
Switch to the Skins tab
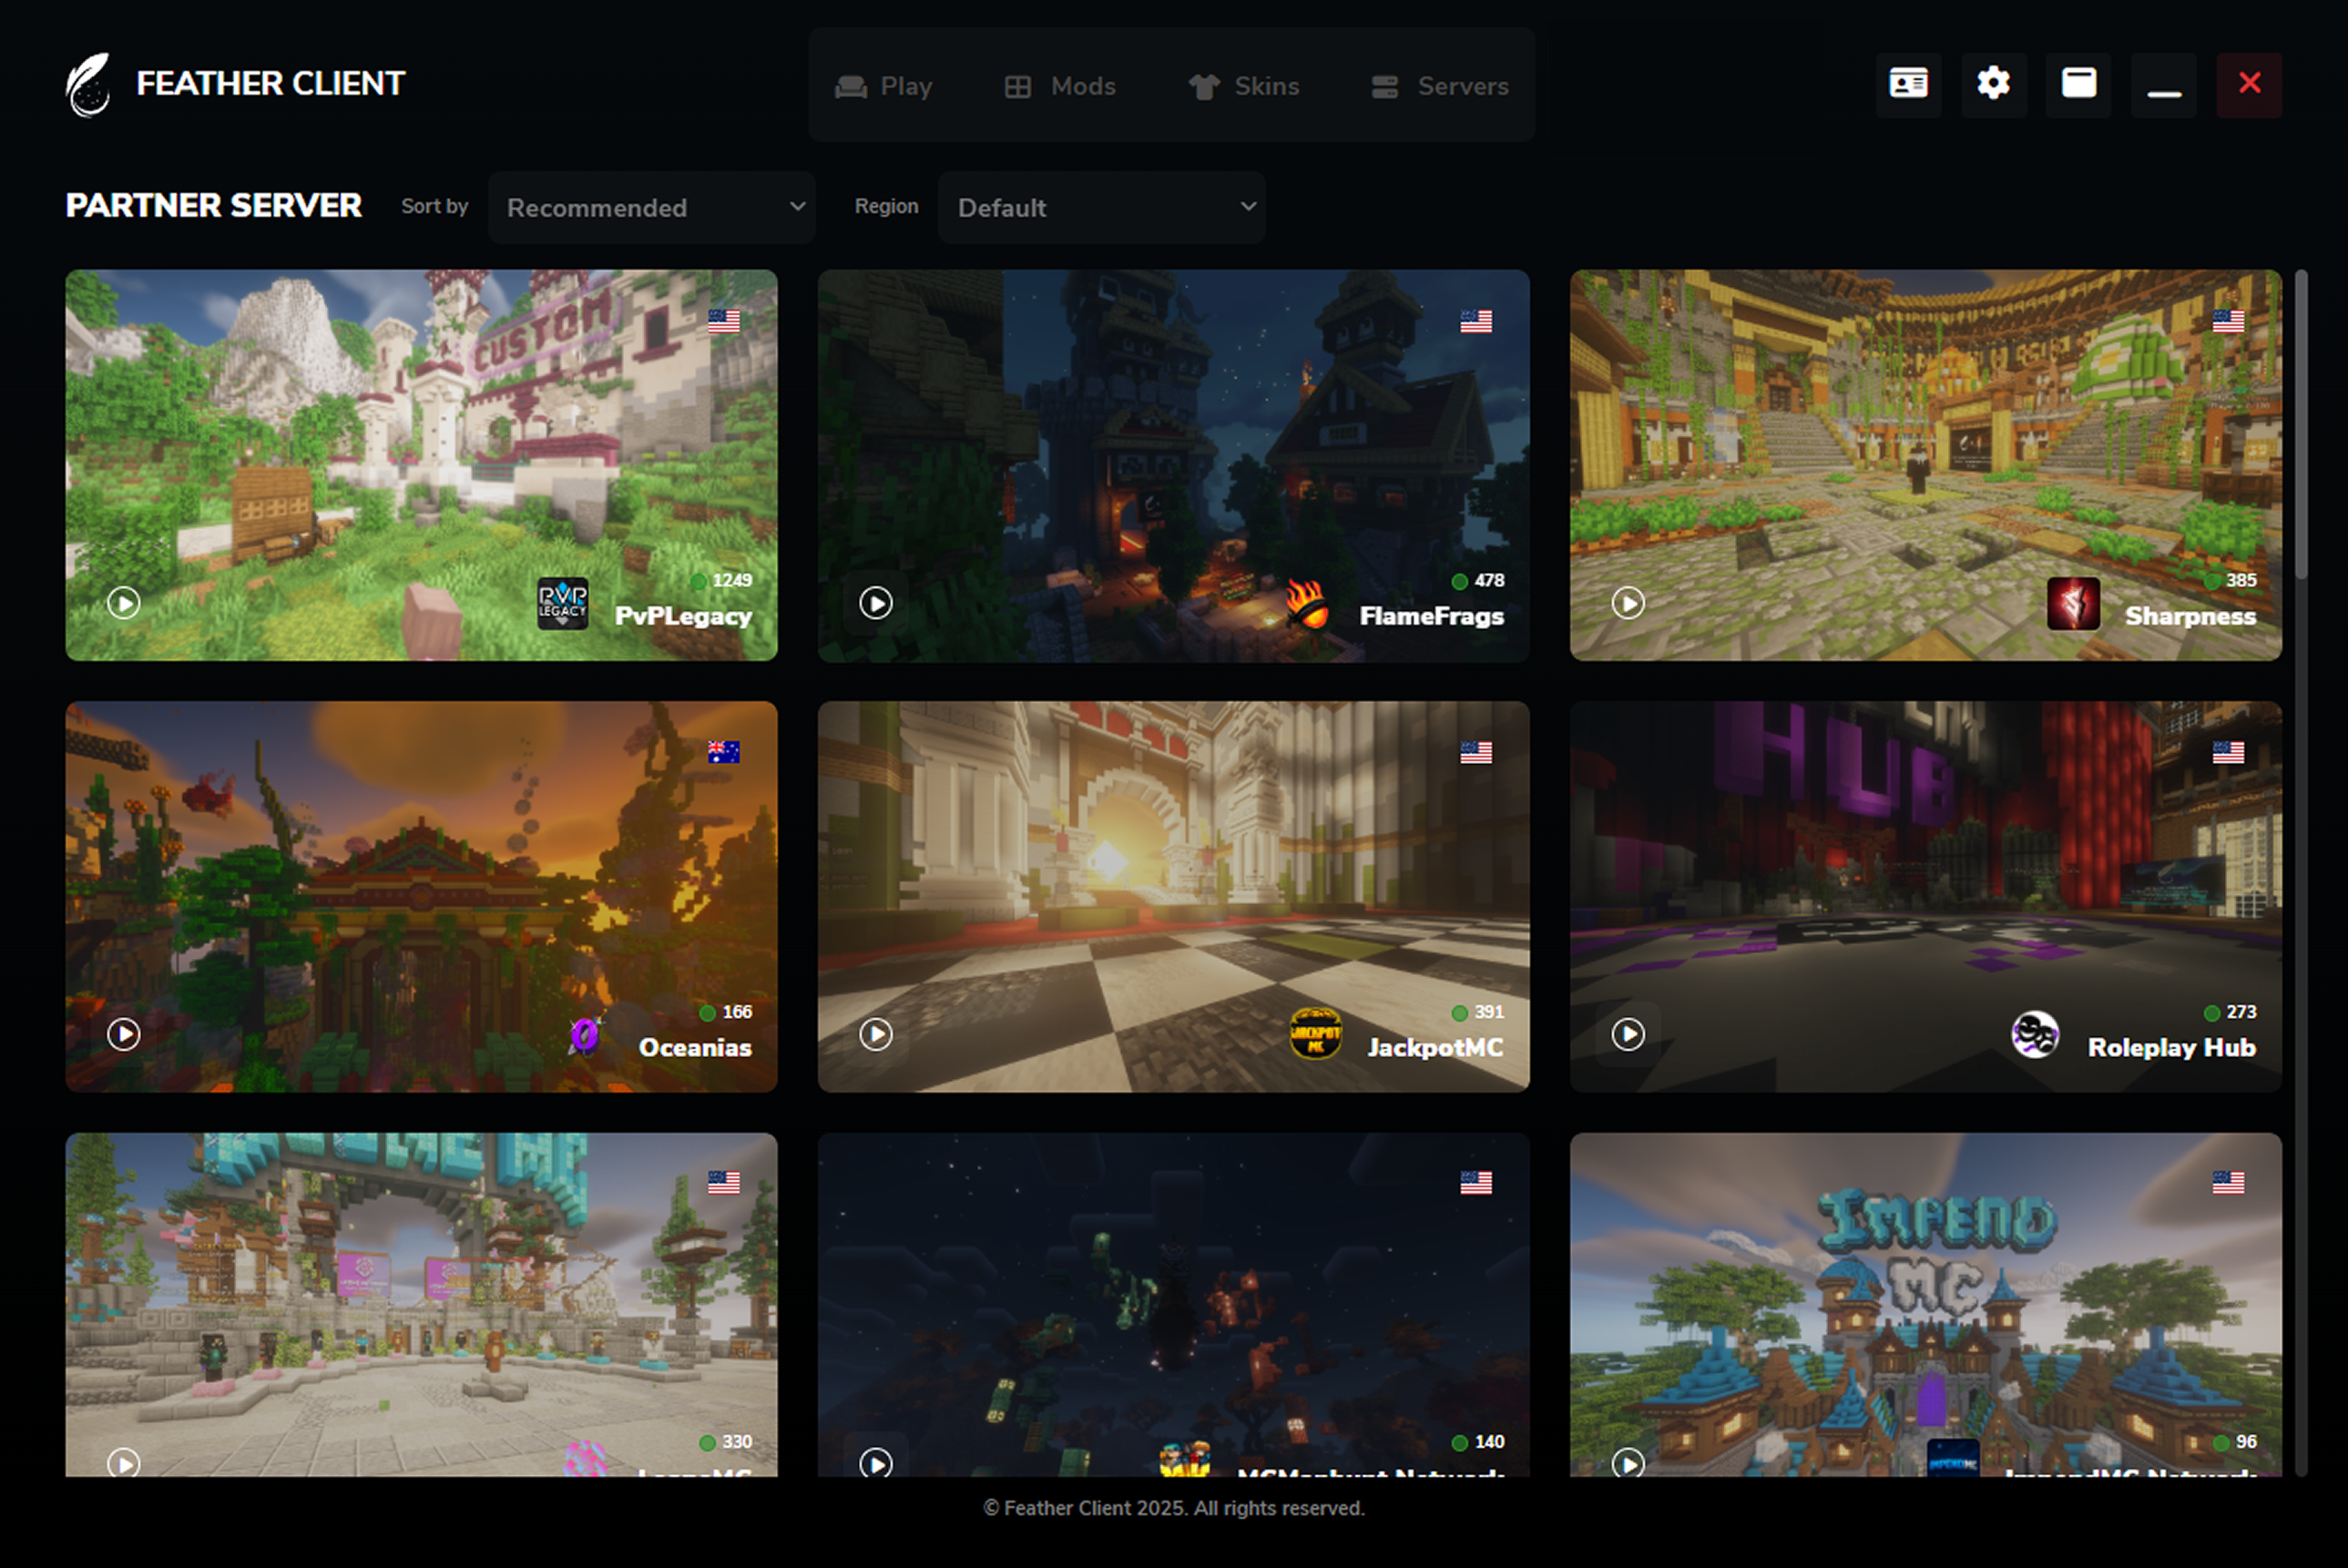pos(1244,86)
